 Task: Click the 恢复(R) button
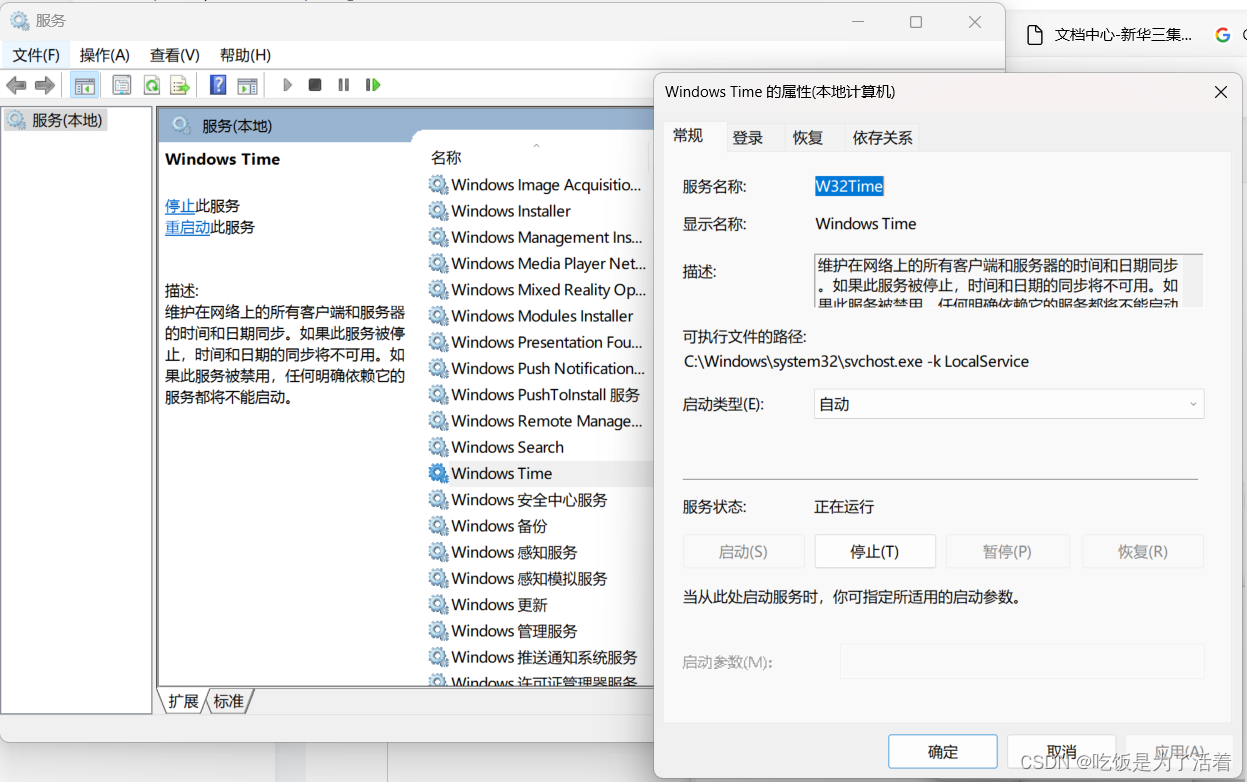(1142, 551)
